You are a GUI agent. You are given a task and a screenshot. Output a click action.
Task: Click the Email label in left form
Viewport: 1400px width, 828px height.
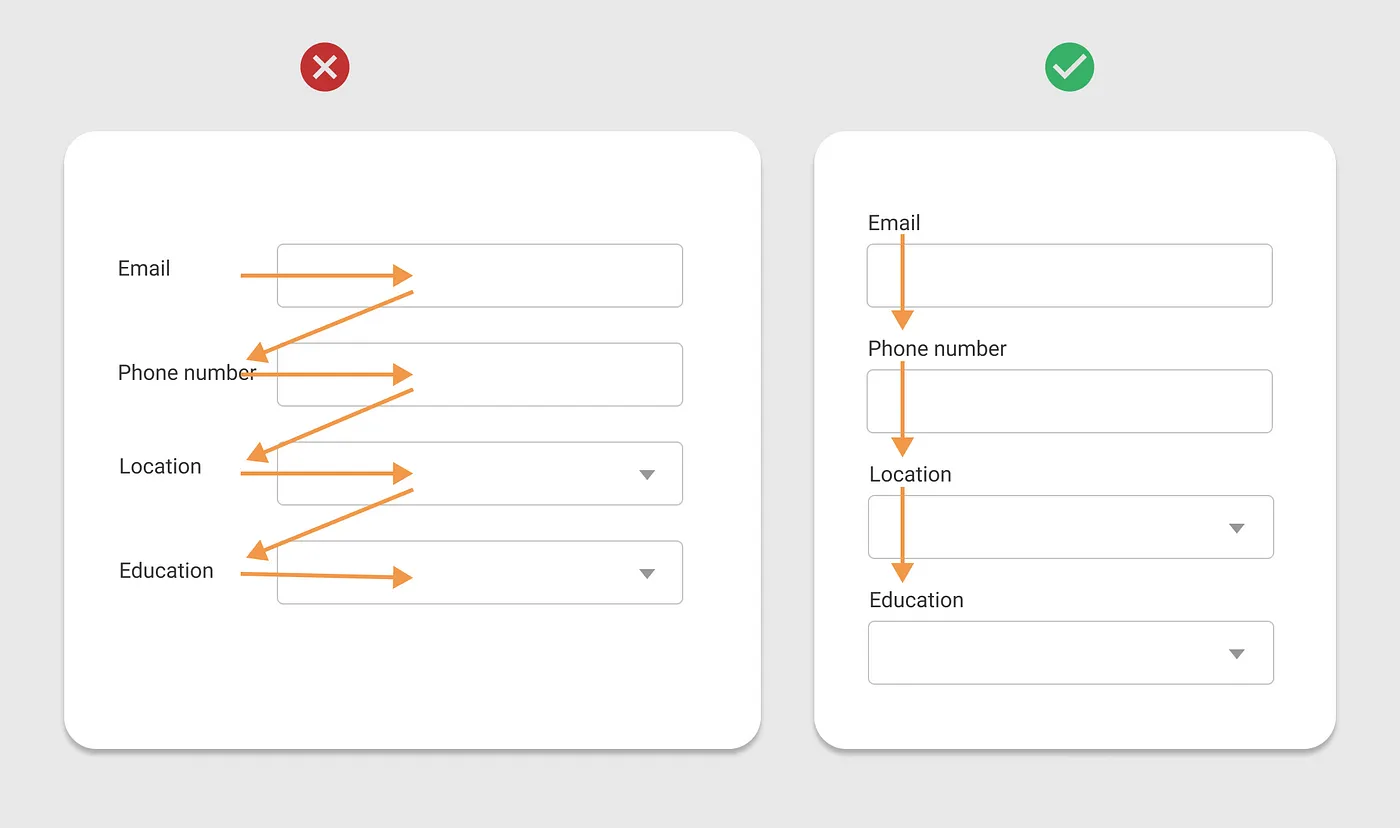pos(144,268)
